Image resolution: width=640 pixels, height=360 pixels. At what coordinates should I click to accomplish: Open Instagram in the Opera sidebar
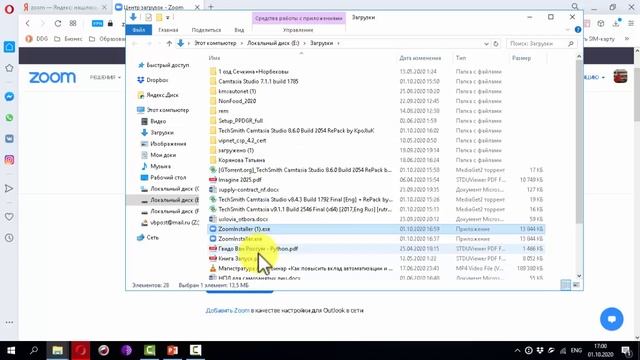(x=9, y=160)
